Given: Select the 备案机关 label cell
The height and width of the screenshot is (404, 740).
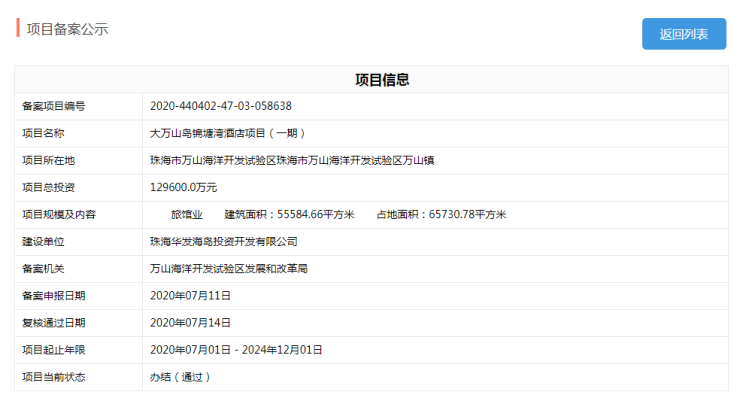Looking at the screenshot, I should coord(78,269).
